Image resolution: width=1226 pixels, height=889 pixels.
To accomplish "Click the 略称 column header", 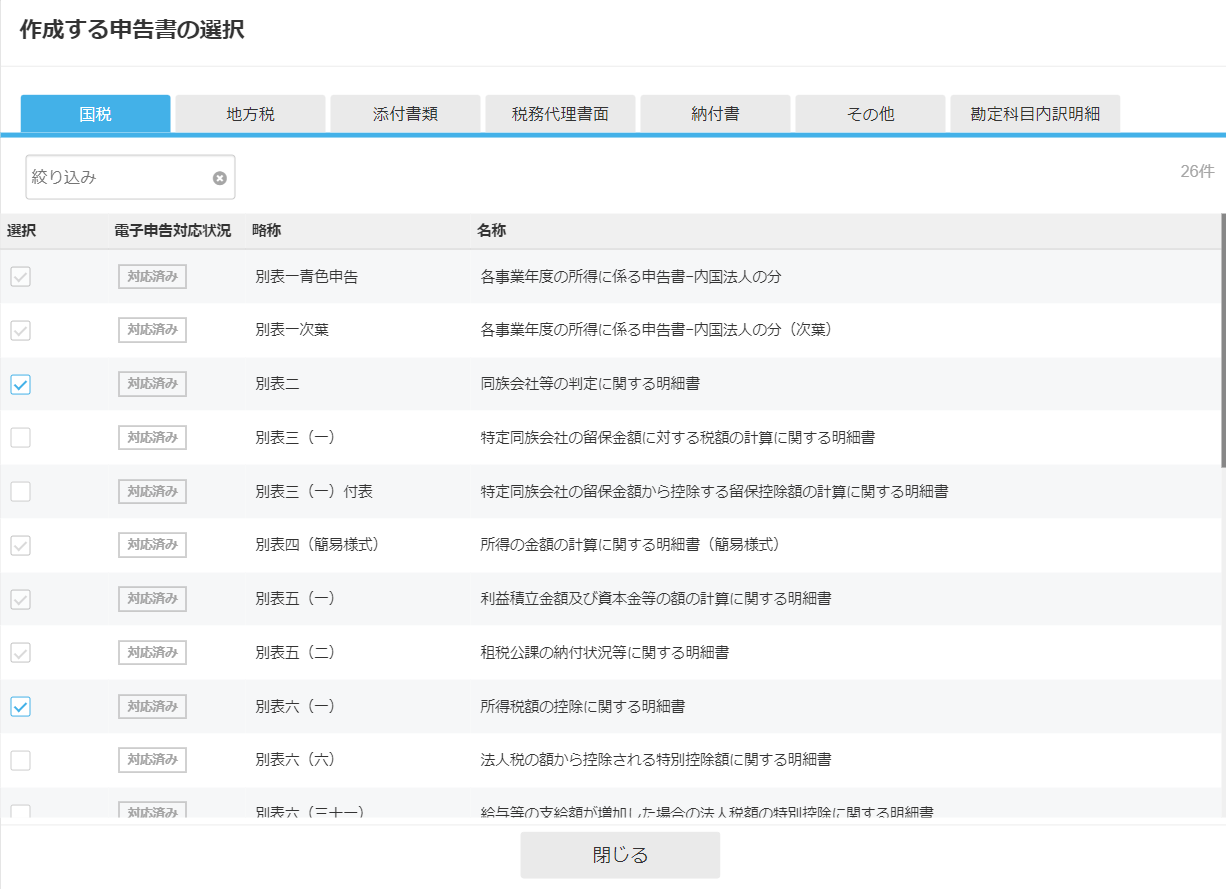I will [x=267, y=231].
